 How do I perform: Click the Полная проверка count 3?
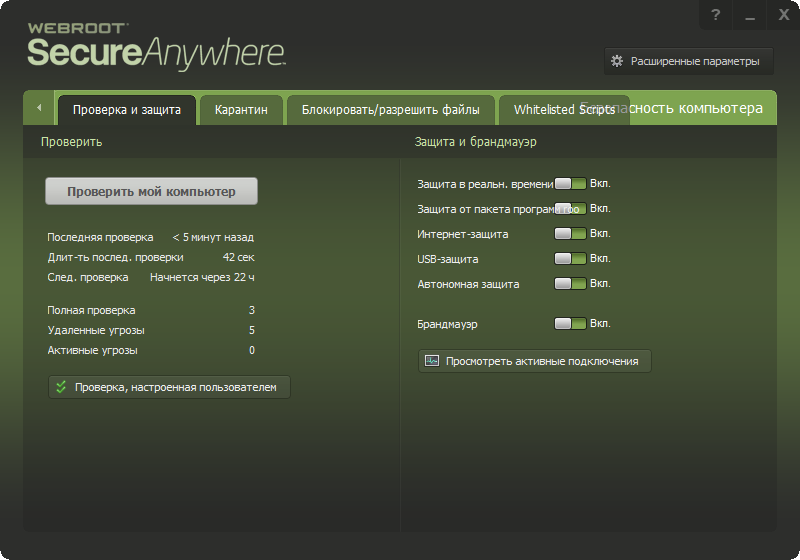pyautogui.click(x=252, y=310)
